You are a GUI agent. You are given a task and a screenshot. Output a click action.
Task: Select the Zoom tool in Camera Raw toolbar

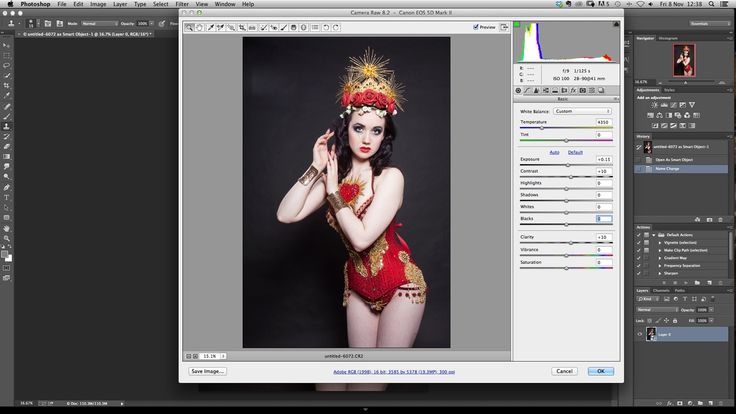click(x=189, y=27)
